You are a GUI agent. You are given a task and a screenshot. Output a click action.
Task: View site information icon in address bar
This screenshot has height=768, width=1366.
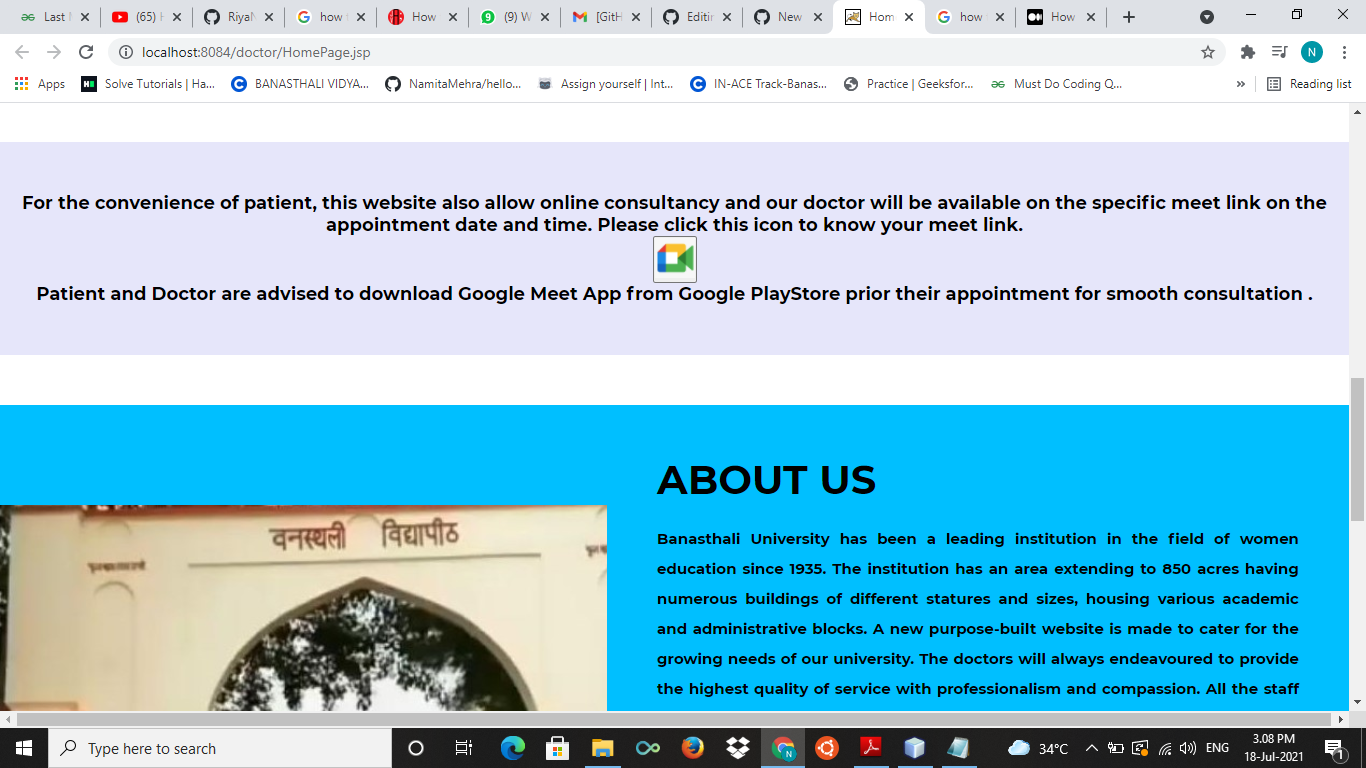pyautogui.click(x=126, y=52)
